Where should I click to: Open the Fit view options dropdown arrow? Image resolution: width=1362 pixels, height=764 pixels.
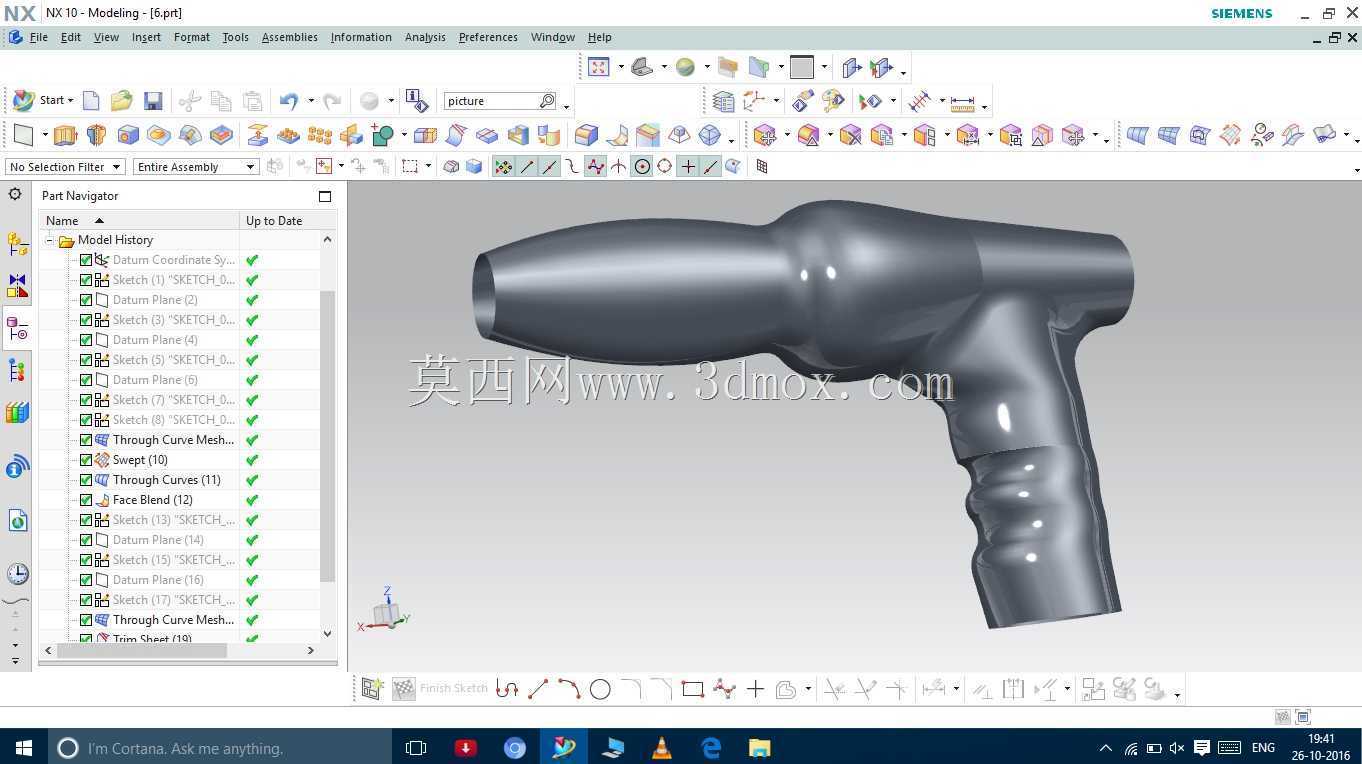621,67
